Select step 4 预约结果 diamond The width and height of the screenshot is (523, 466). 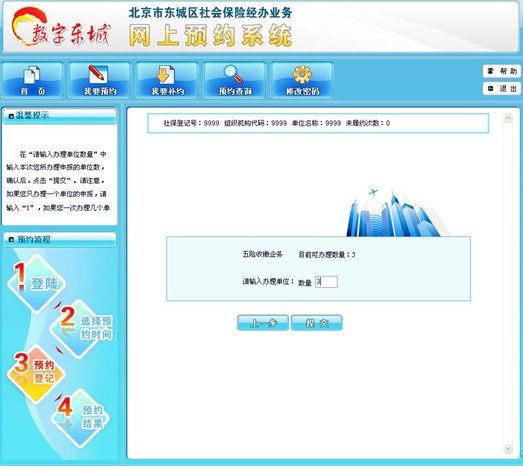pos(80,417)
